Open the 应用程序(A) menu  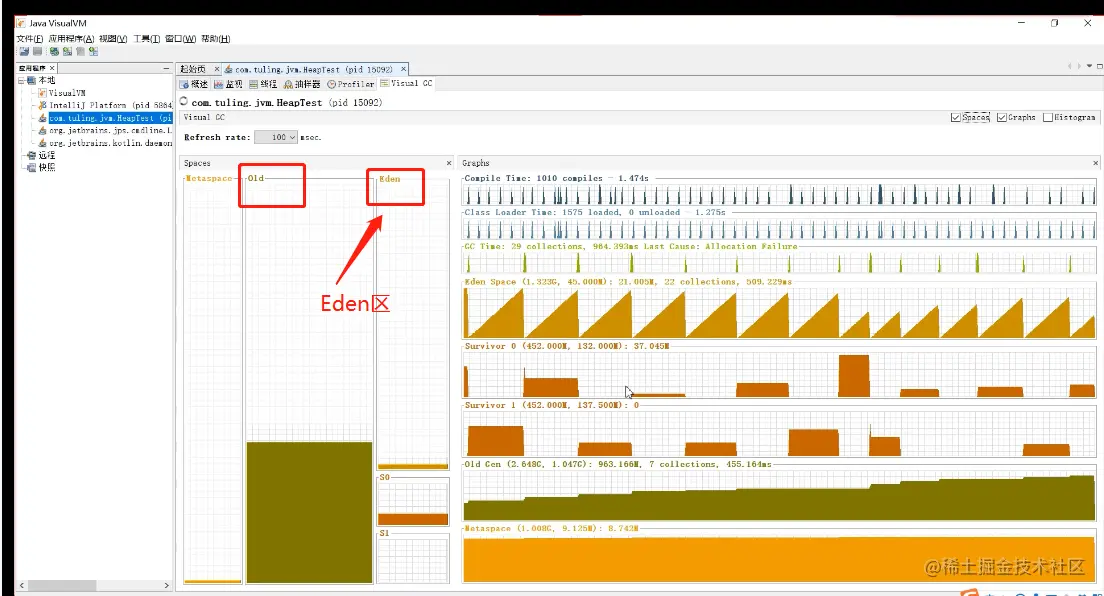point(71,39)
